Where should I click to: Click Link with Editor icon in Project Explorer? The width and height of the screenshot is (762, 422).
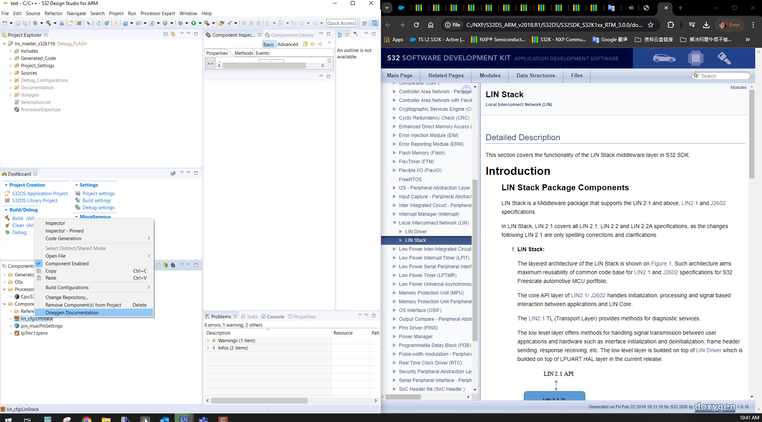(x=173, y=34)
